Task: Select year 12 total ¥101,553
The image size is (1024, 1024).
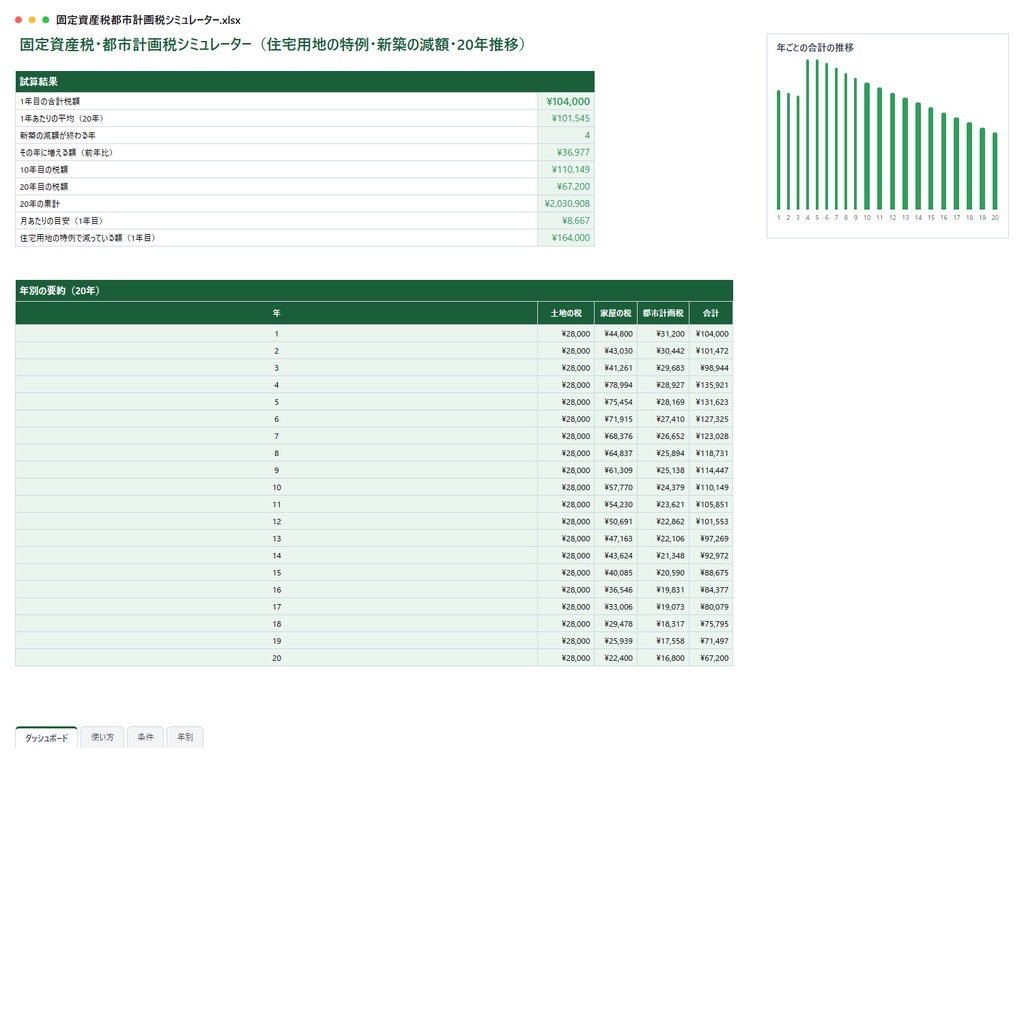Action: point(711,521)
